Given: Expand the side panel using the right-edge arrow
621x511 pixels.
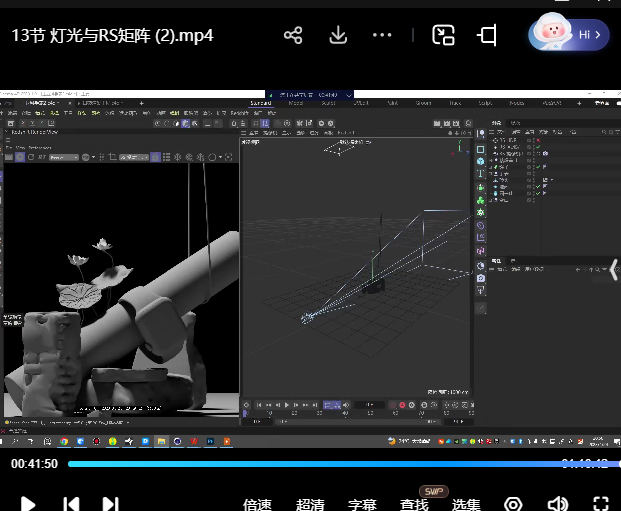Looking at the screenshot, I should pyautogui.click(x=614, y=270).
